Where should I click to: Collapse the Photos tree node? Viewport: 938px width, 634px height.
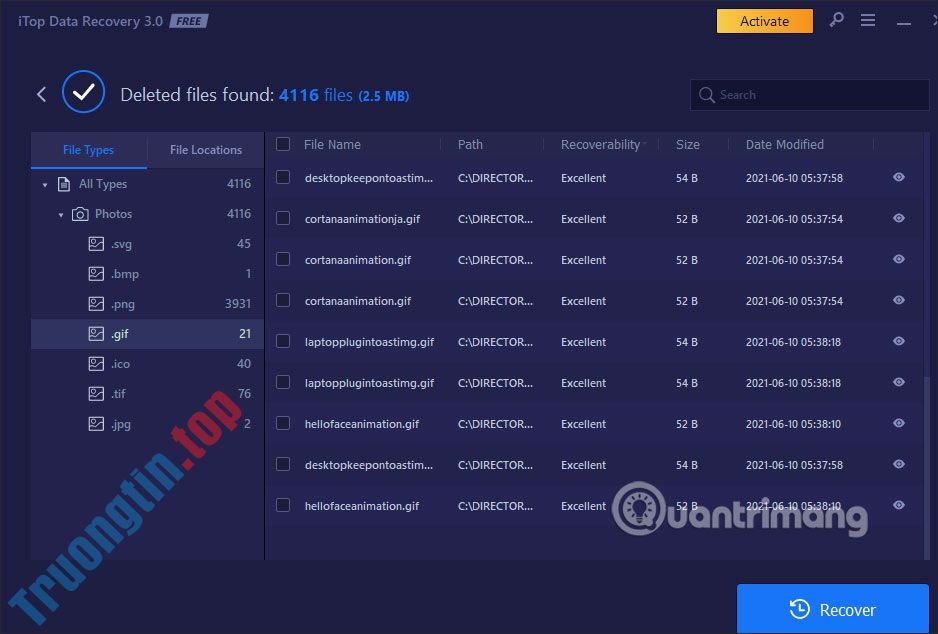[x=61, y=215]
